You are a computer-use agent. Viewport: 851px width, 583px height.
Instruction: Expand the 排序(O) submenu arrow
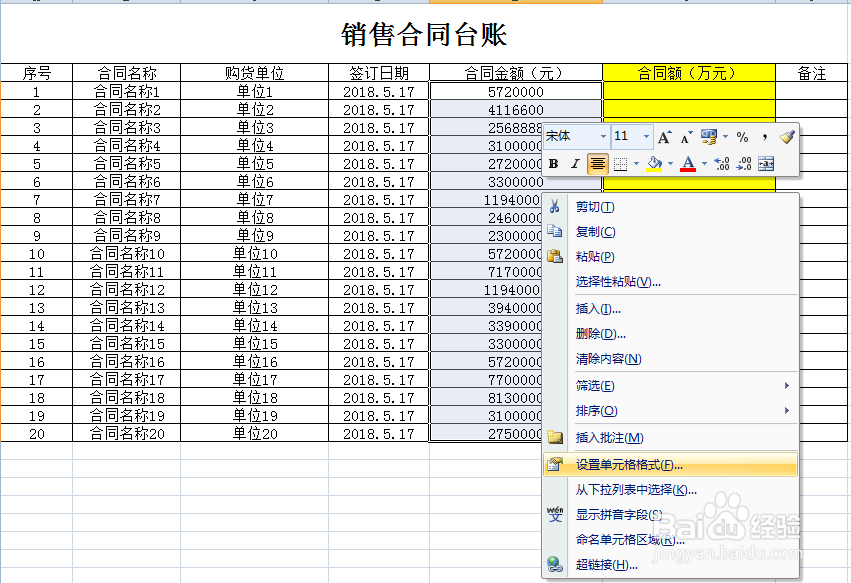click(786, 410)
